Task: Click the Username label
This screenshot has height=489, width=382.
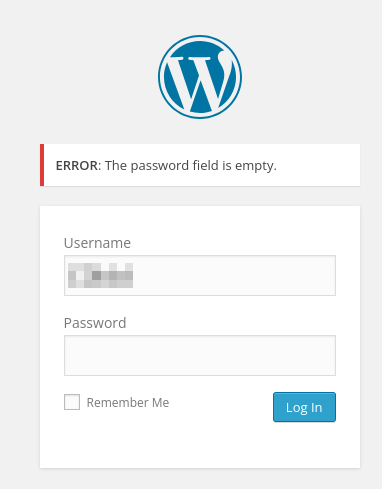Action: [97, 243]
